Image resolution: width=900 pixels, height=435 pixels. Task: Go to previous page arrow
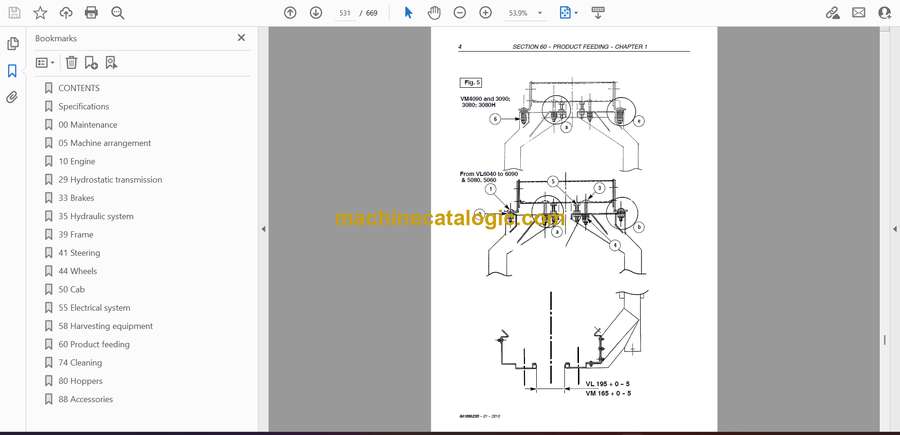290,13
